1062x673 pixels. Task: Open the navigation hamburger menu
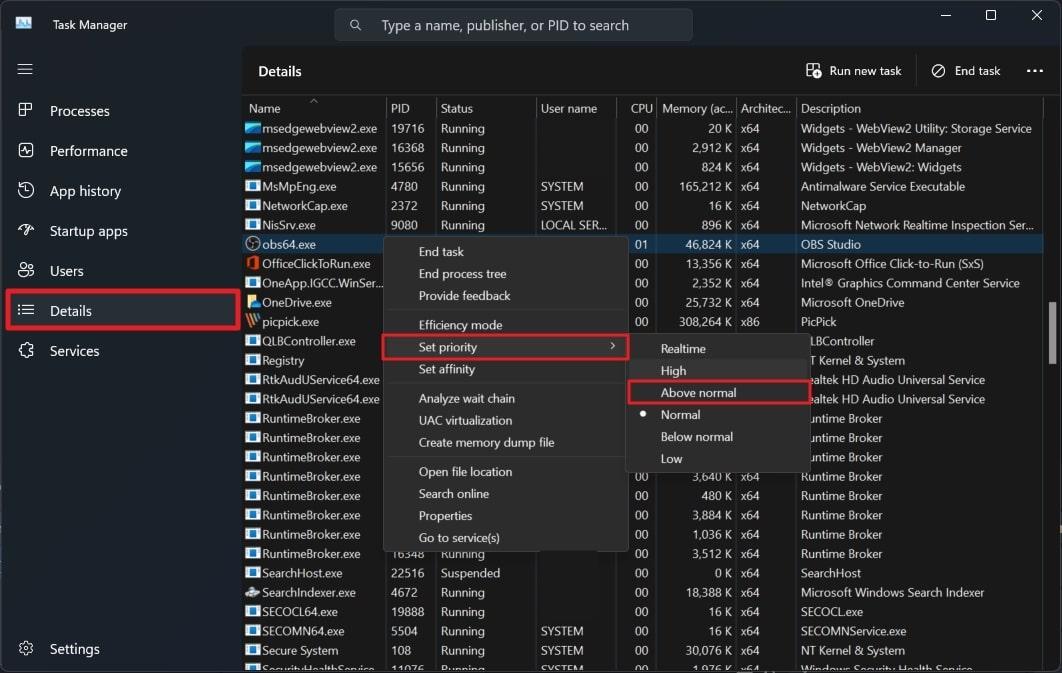click(x=25, y=69)
